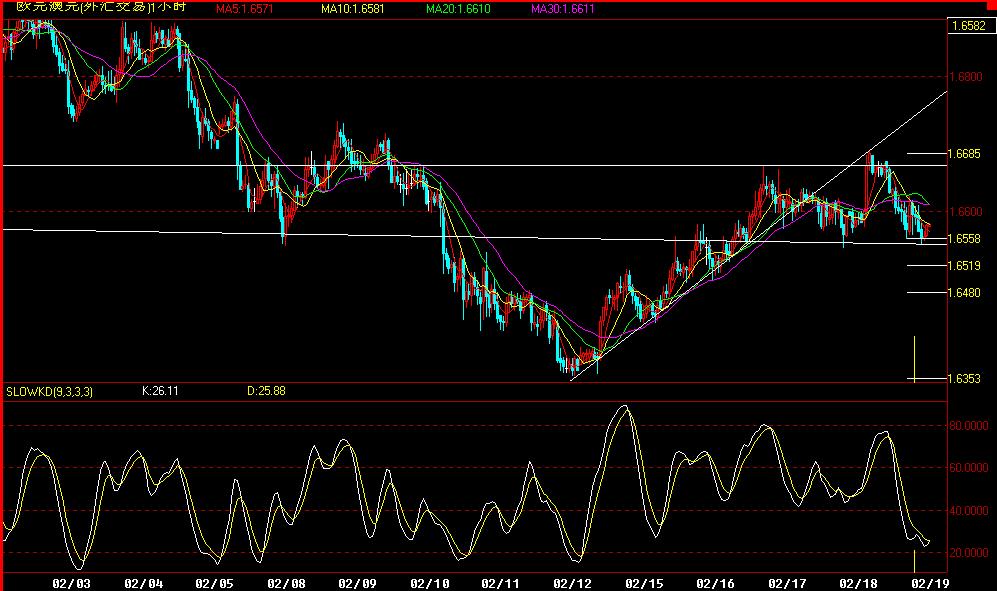
Task: Click the 80.0000 oscillator scale label
Action: coord(970,424)
